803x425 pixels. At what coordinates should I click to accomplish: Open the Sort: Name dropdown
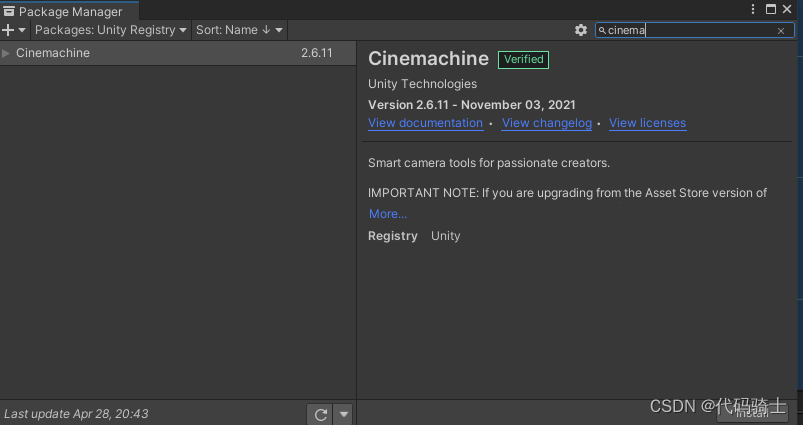(x=239, y=30)
